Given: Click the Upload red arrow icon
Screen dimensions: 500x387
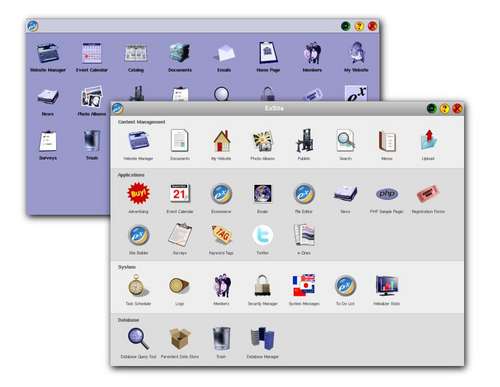Looking at the screenshot, I should tap(428, 140).
